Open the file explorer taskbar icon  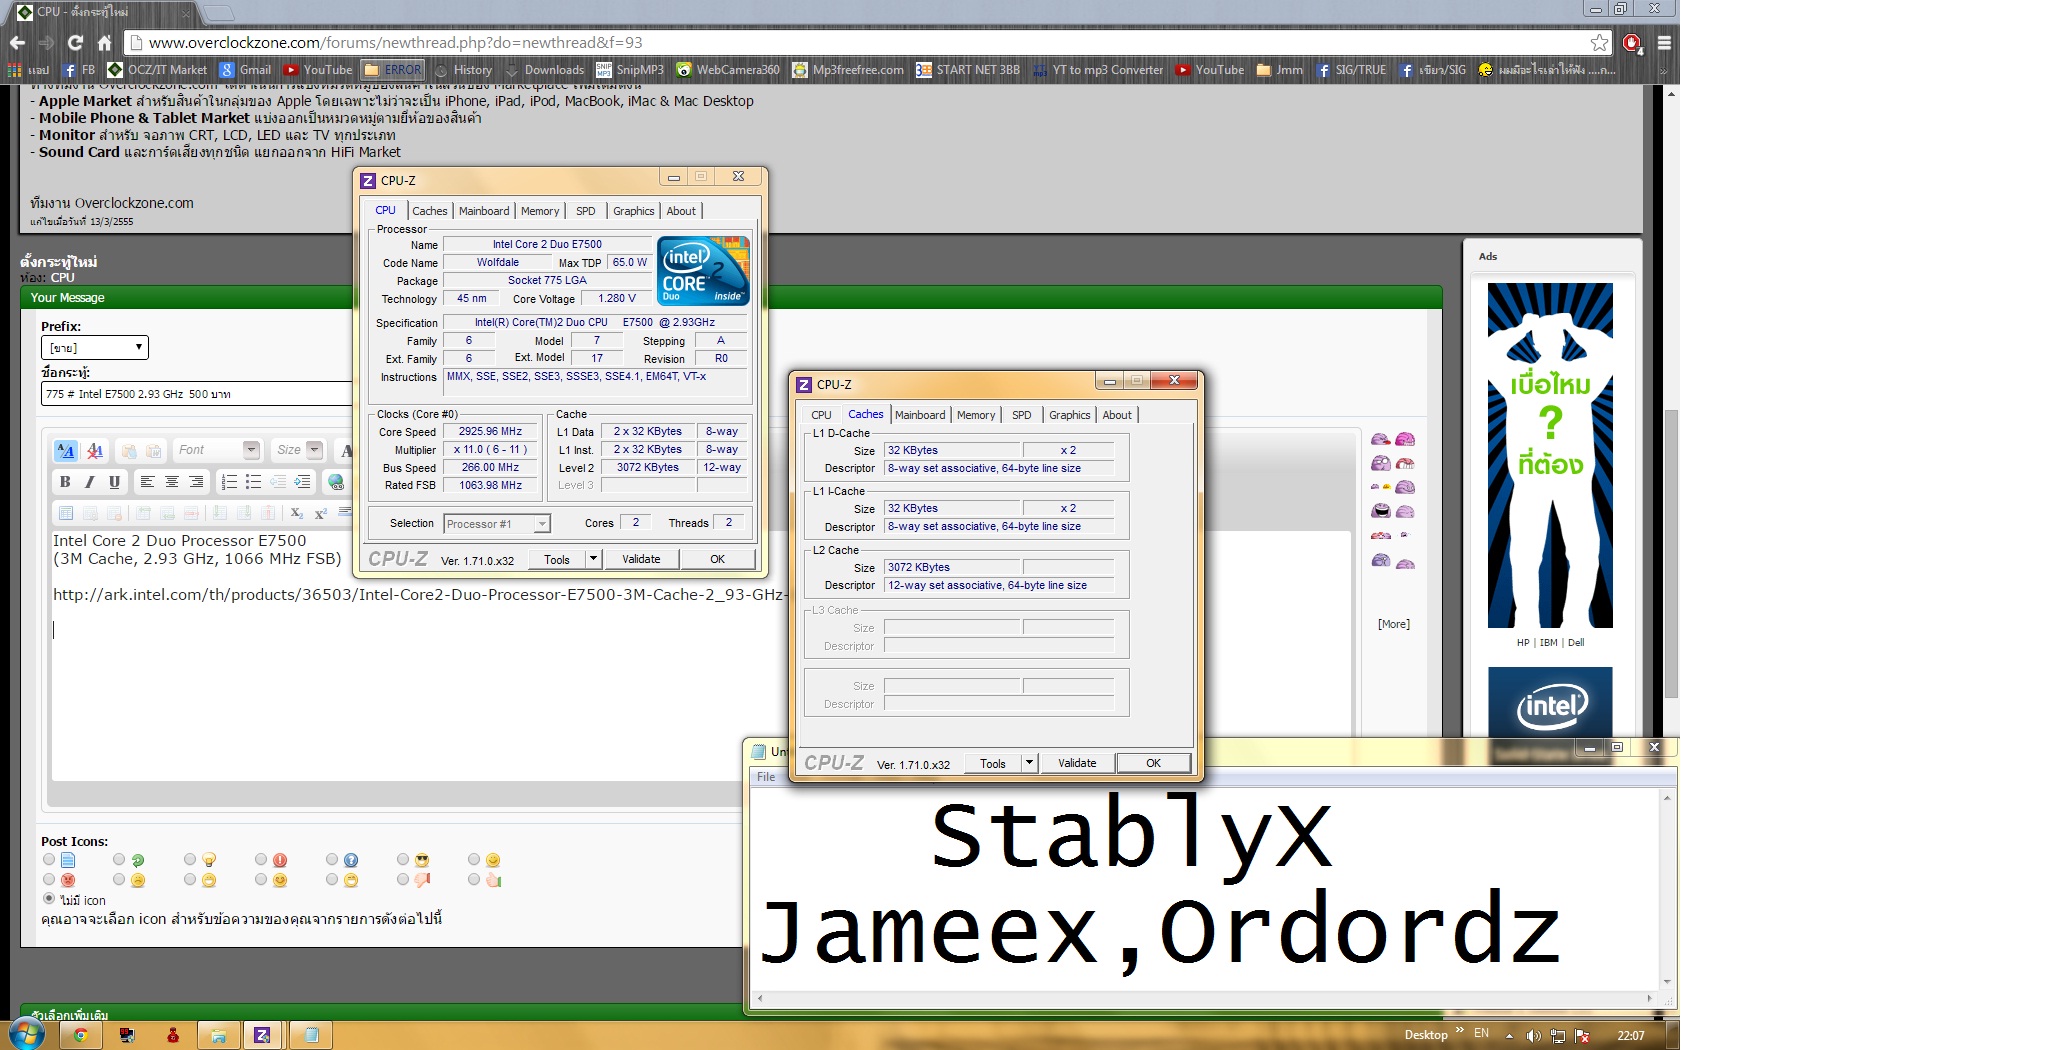coord(218,1035)
